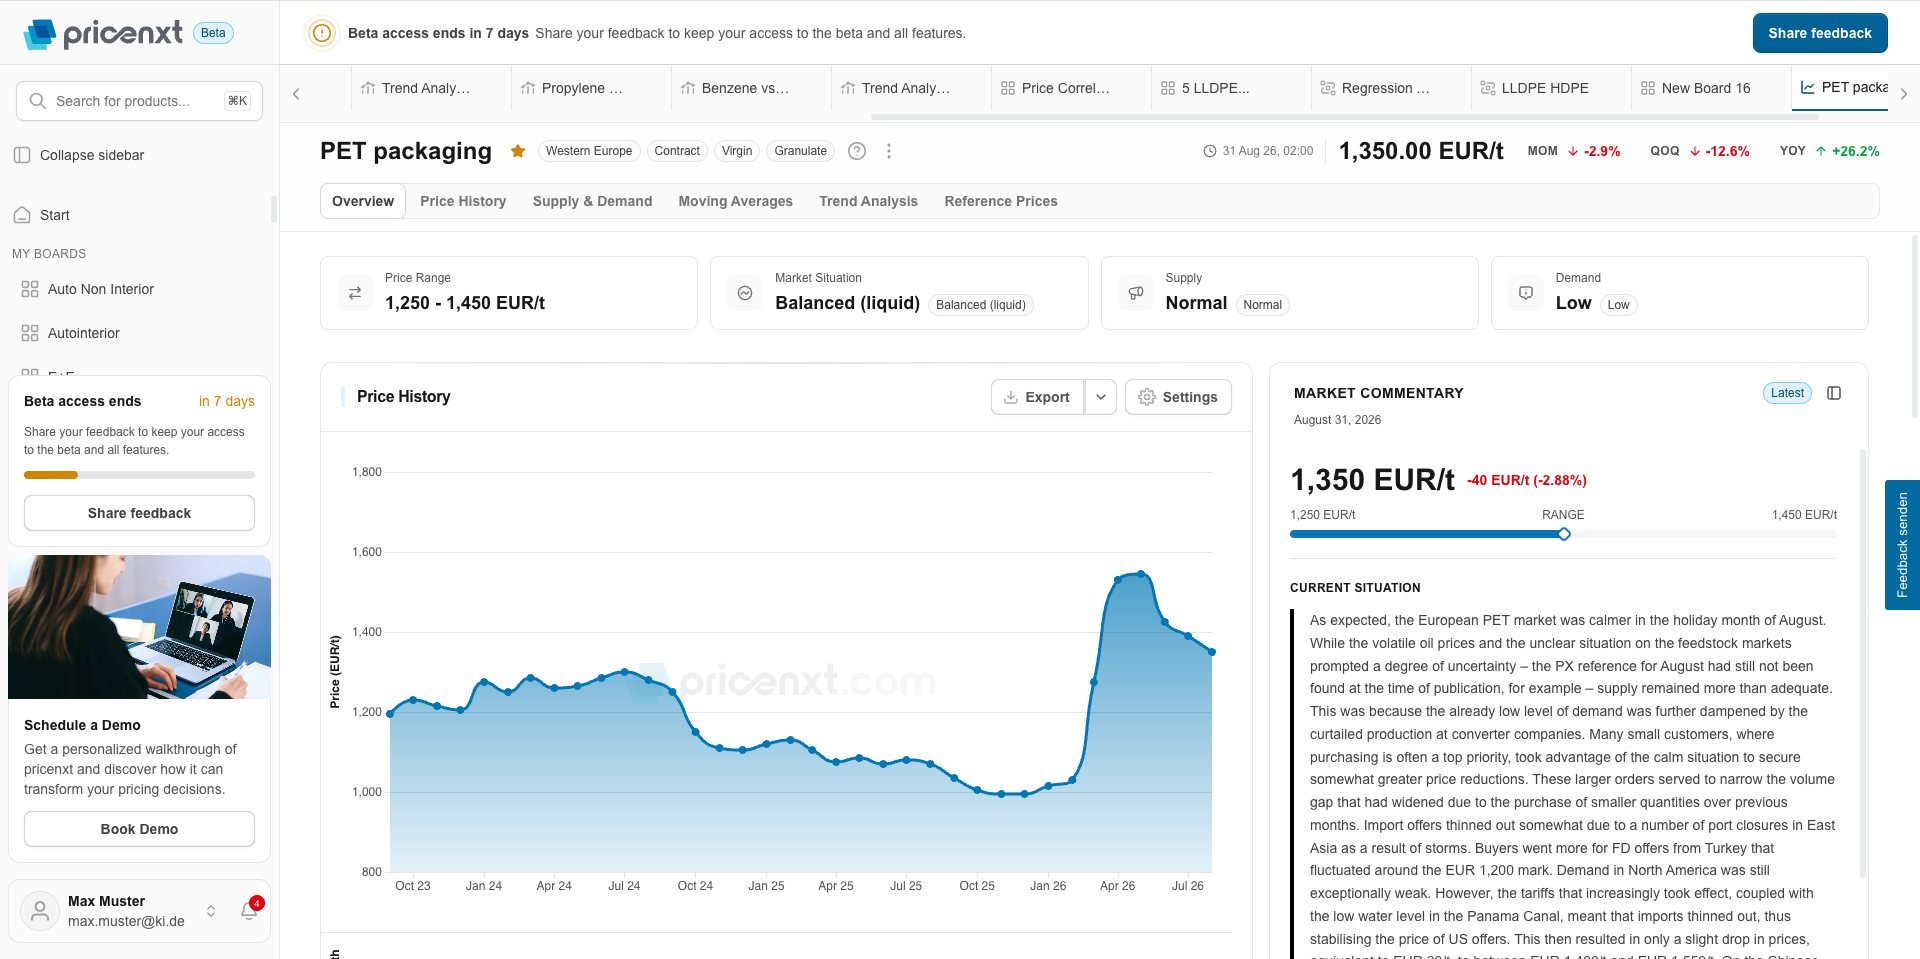Select the Trend Analysis sub-tab
The image size is (1920, 959).
click(868, 201)
